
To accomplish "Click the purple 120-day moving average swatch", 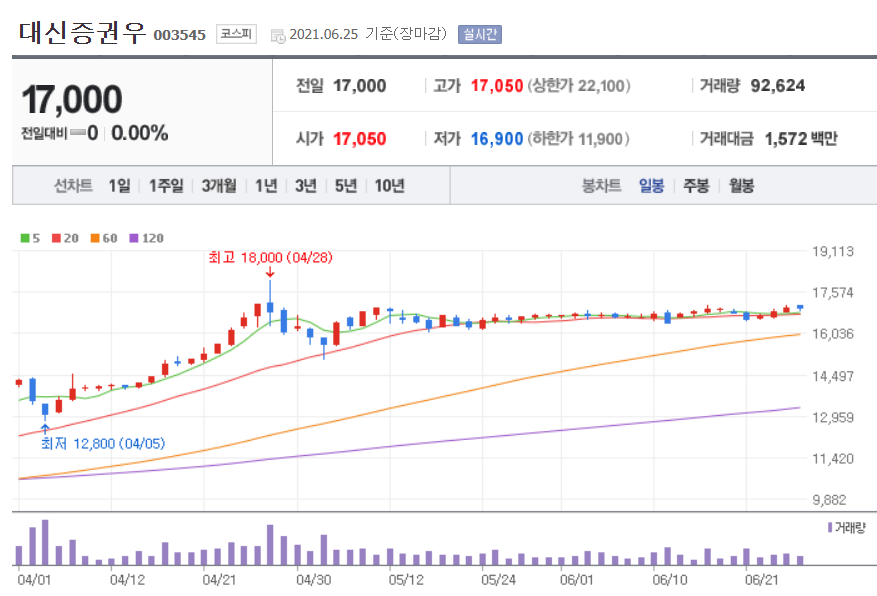I will 134,238.
